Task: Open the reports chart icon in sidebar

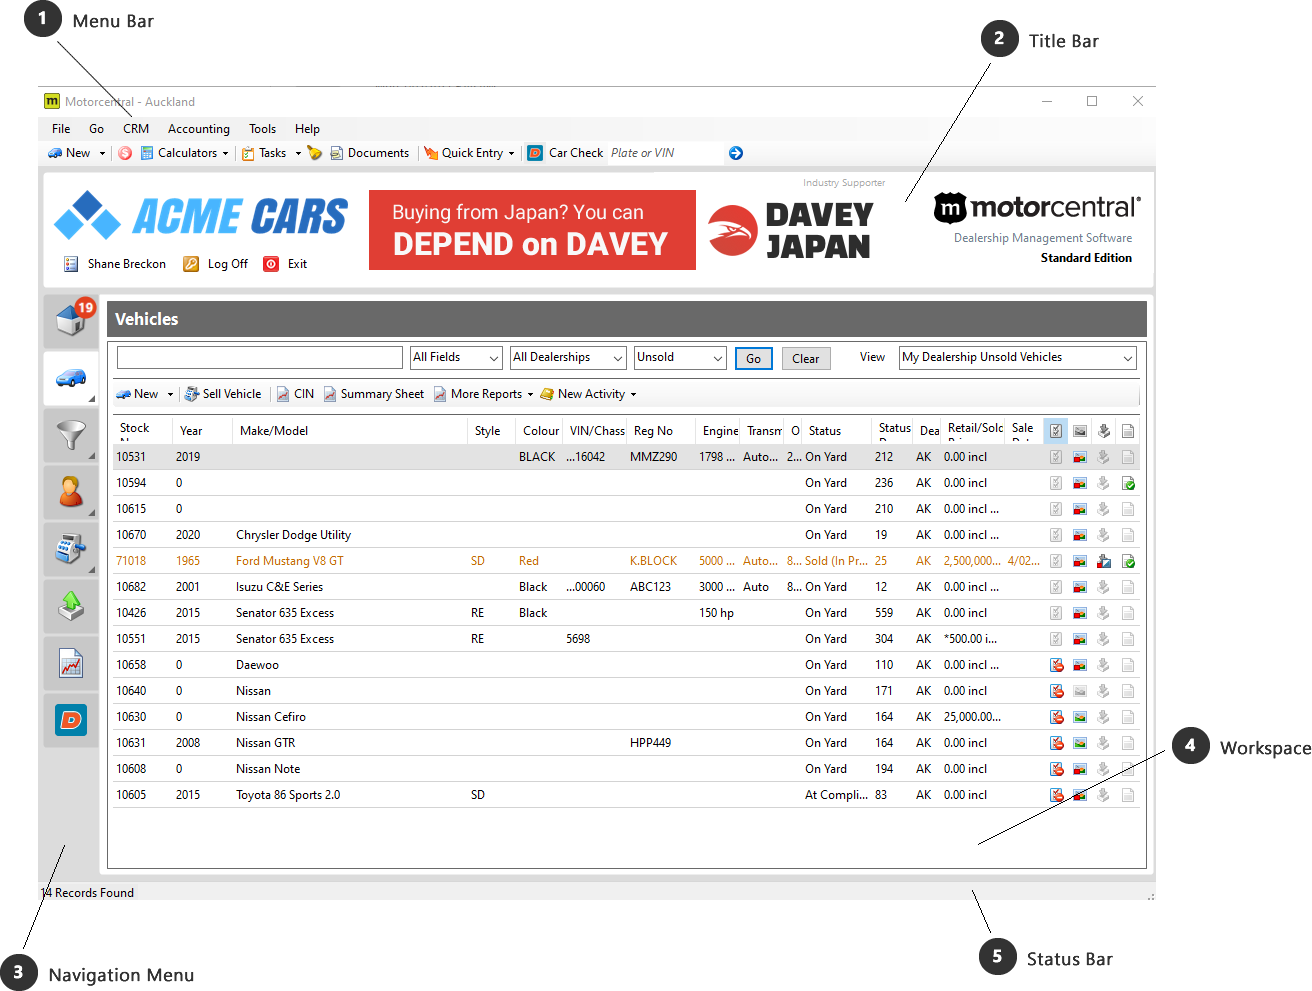Action: click(71, 663)
